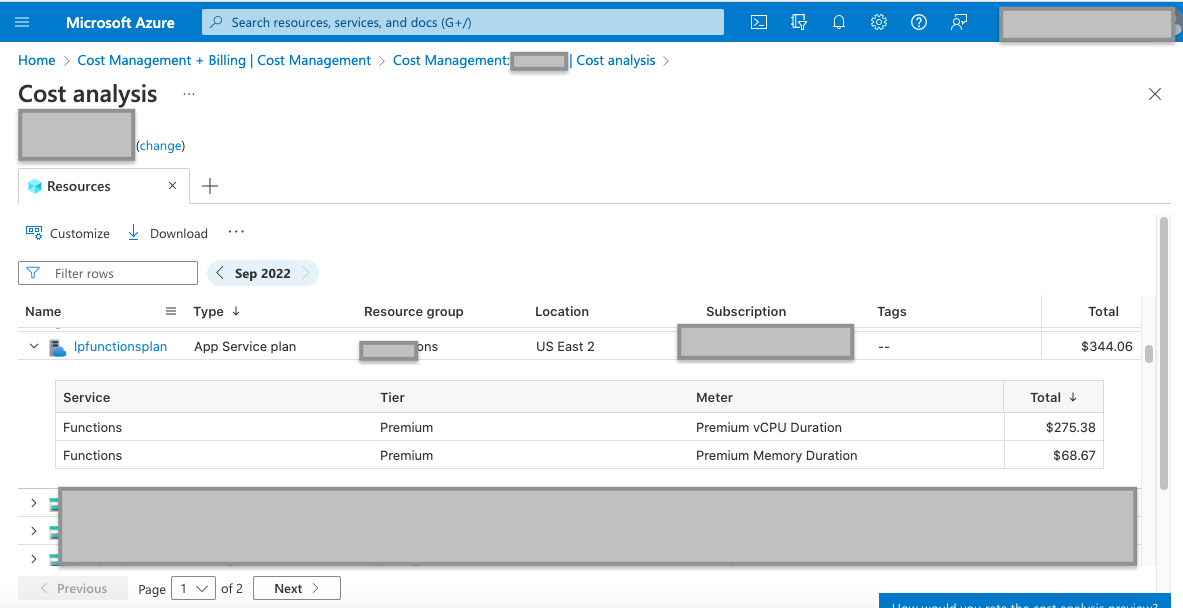1183x608 pixels.
Task: Open the Sep 2022 date picker
Action: (x=263, y=273)
